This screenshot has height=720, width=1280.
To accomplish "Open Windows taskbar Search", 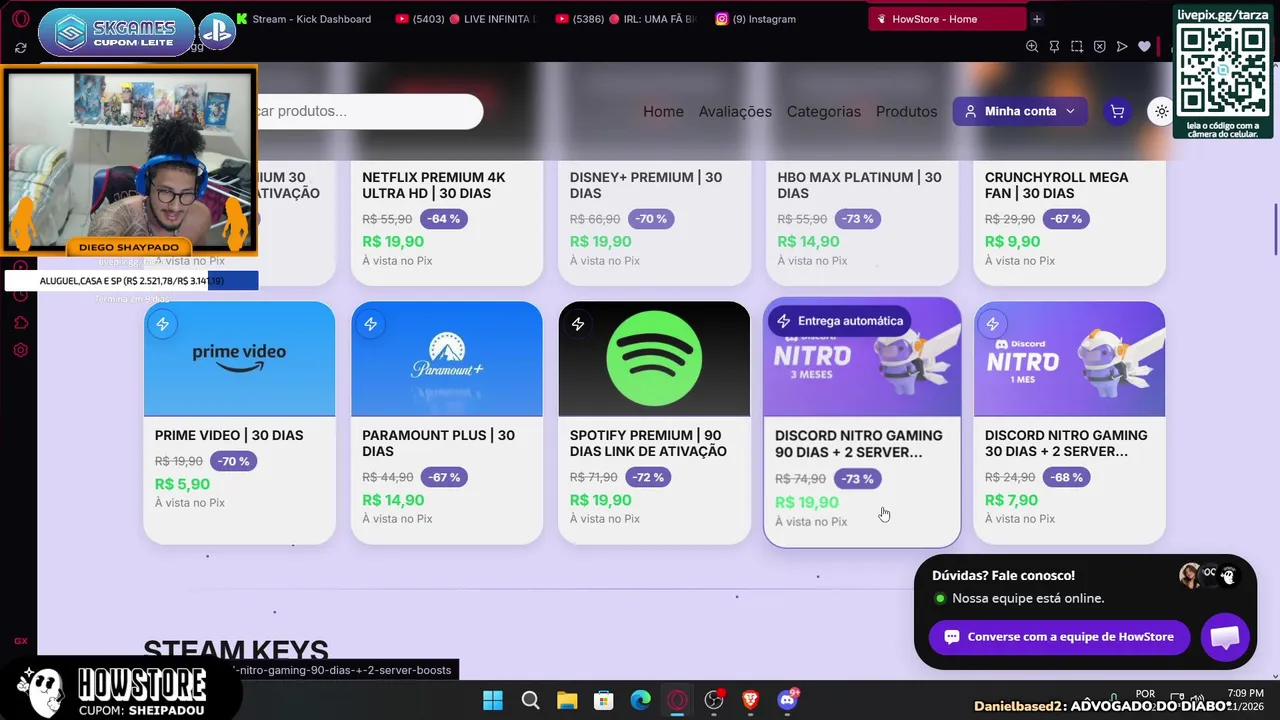I will [530, 700].
